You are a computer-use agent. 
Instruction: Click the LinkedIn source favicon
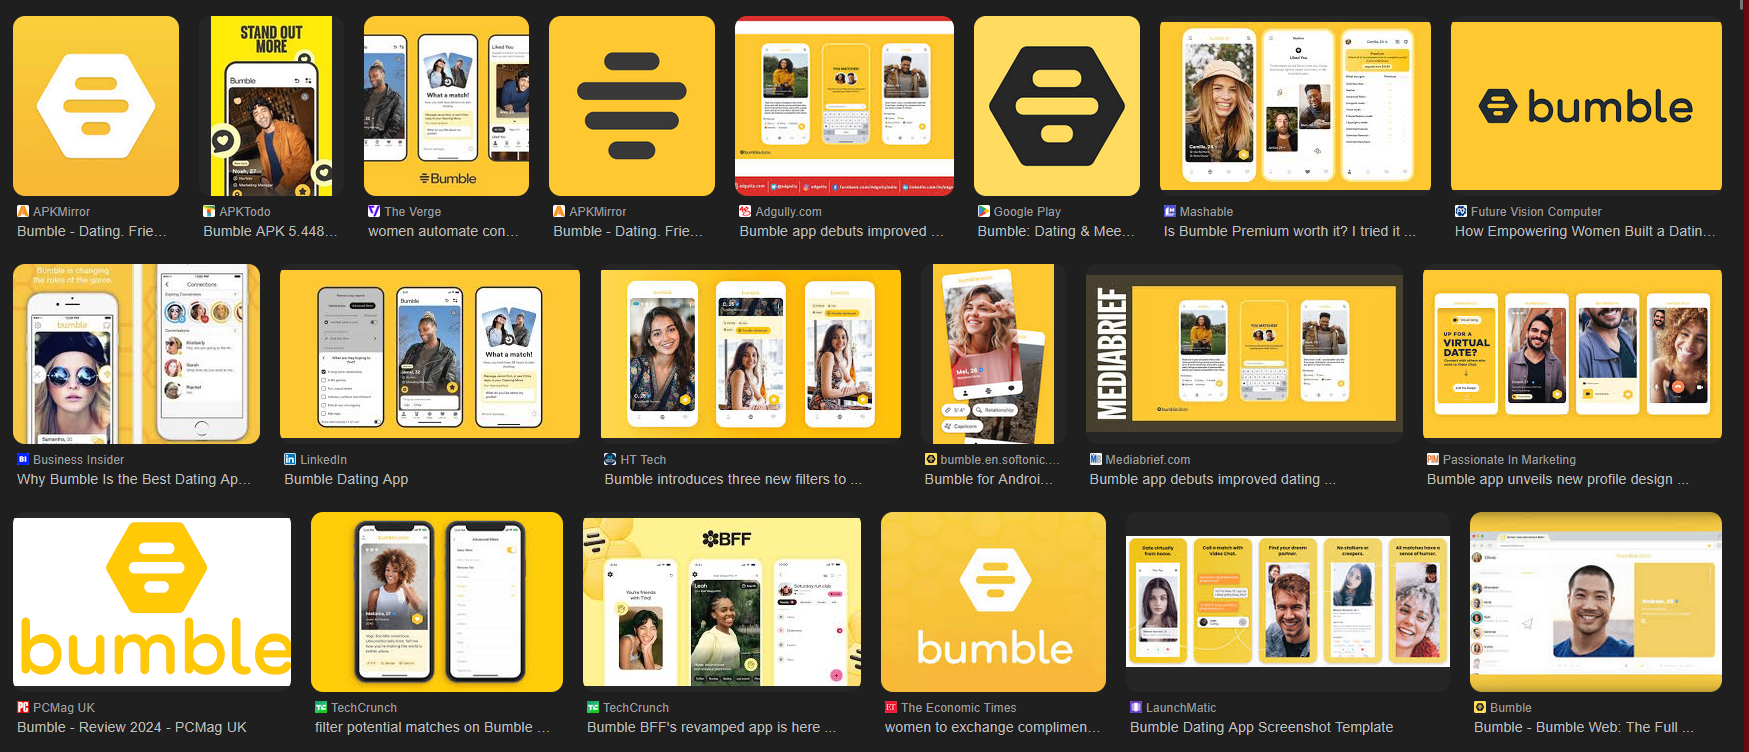(x=290, y=460)
